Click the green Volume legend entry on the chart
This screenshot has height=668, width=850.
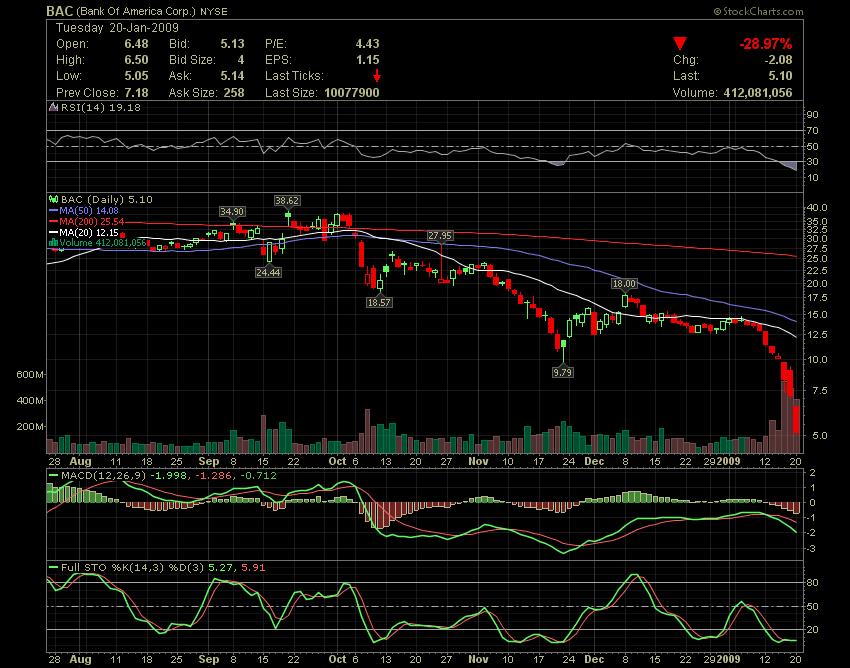pos(103,243)
